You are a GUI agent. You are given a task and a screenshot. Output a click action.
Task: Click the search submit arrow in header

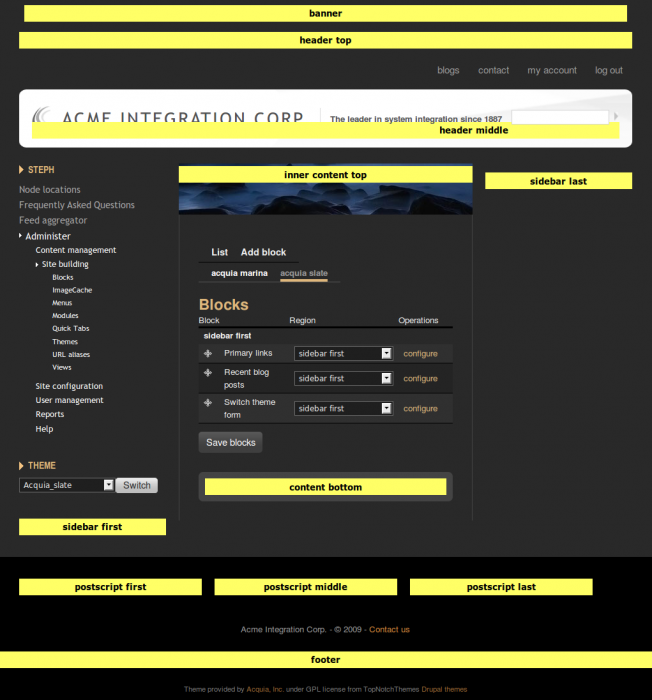click(616, 116)
